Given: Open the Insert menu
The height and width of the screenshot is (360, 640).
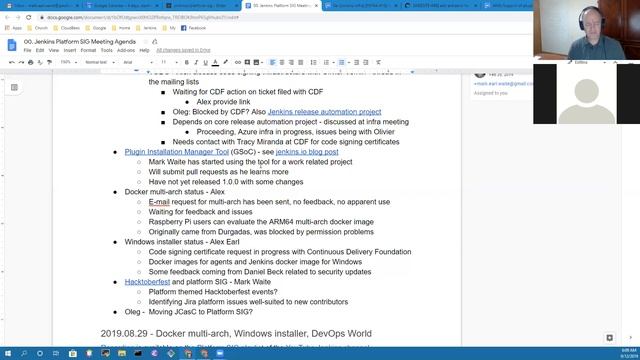Looking at the screenshot, I should [70, 50].
